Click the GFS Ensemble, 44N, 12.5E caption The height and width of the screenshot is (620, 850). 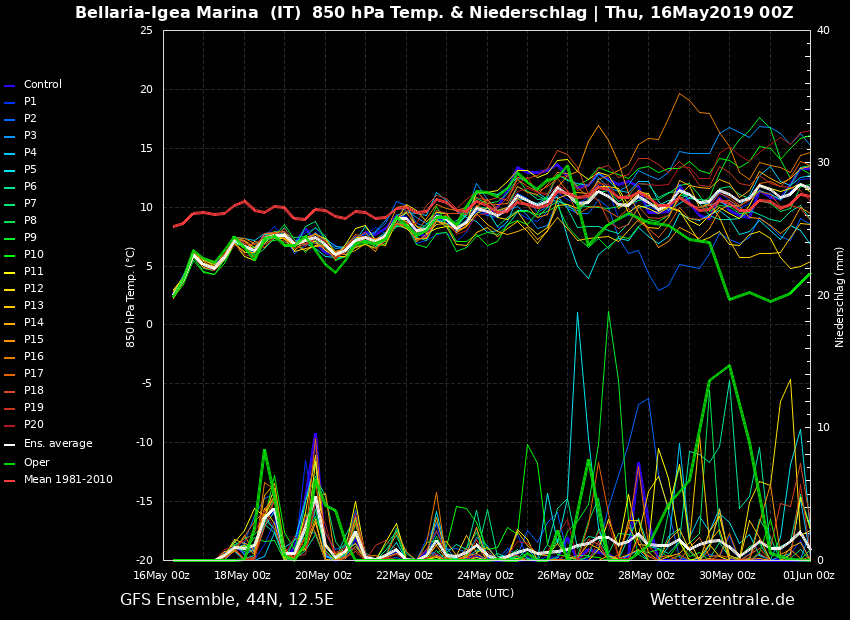(227, 600)
